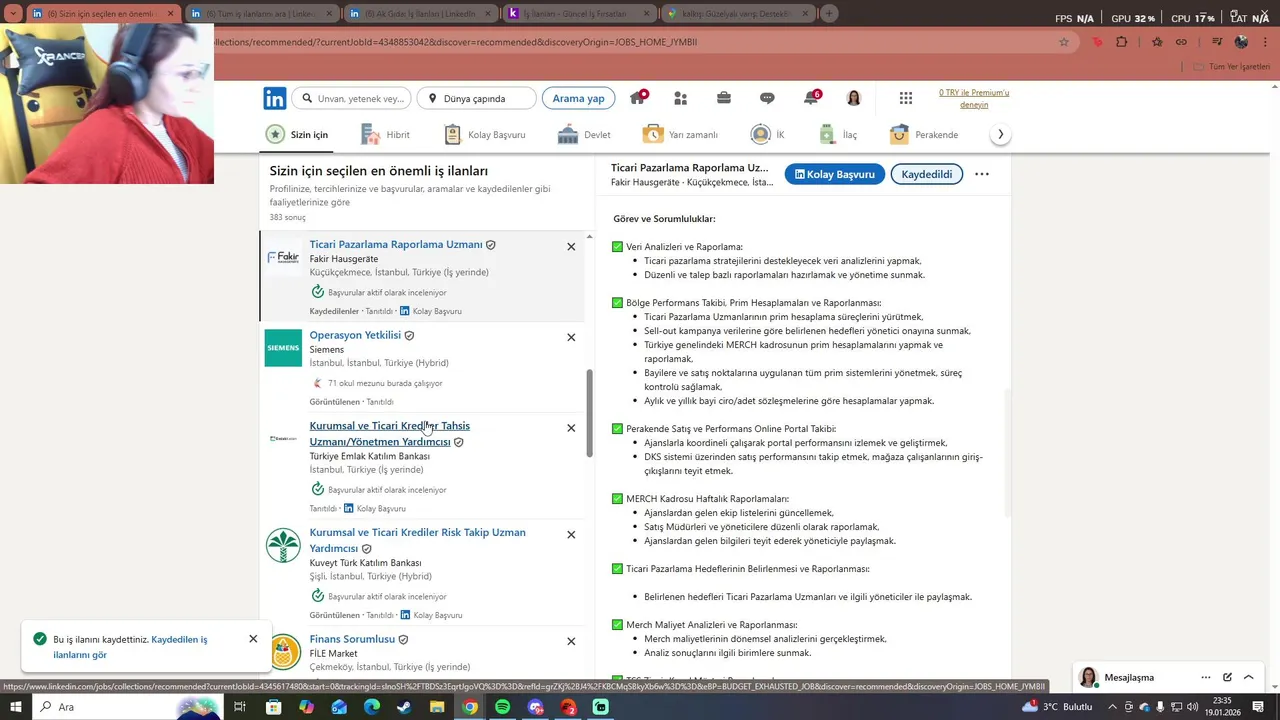
Task: Open the Chrome profile avatar
Action: coord(1242,42)
